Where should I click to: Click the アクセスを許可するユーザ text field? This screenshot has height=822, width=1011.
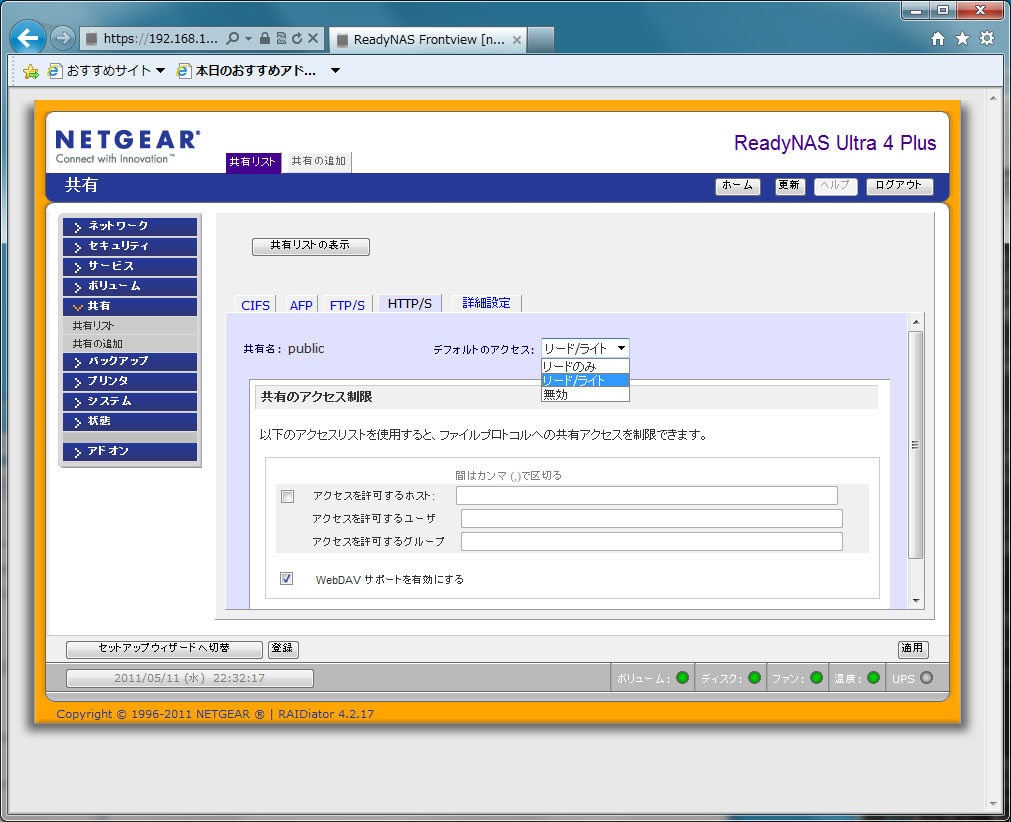coord(651,518)
